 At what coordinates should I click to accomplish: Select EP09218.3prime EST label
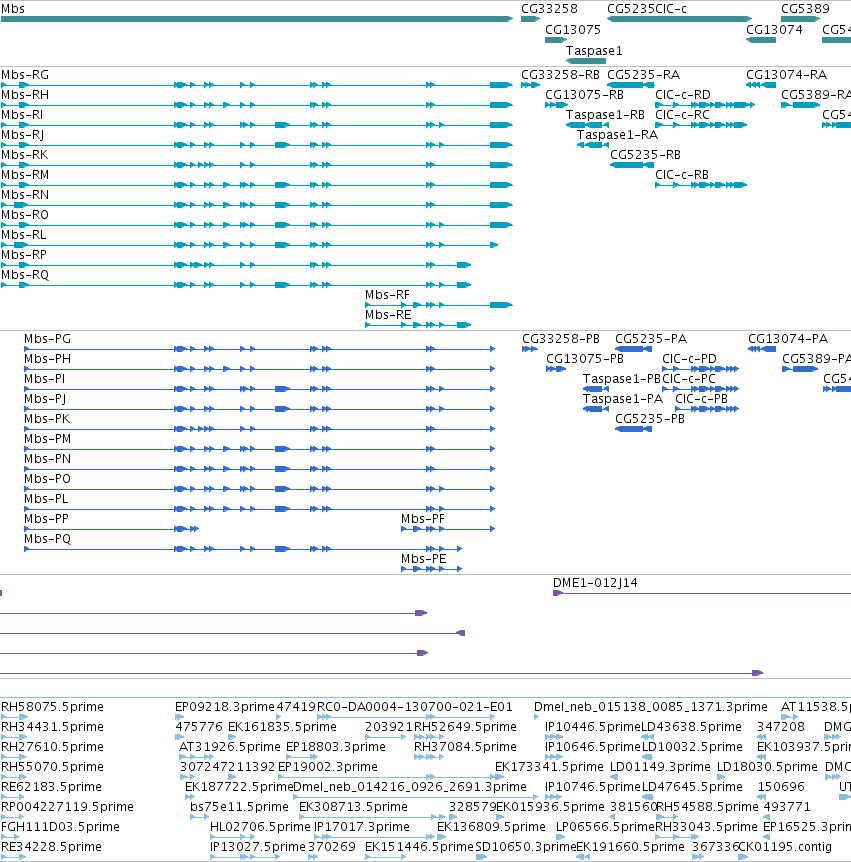point(224,706)
